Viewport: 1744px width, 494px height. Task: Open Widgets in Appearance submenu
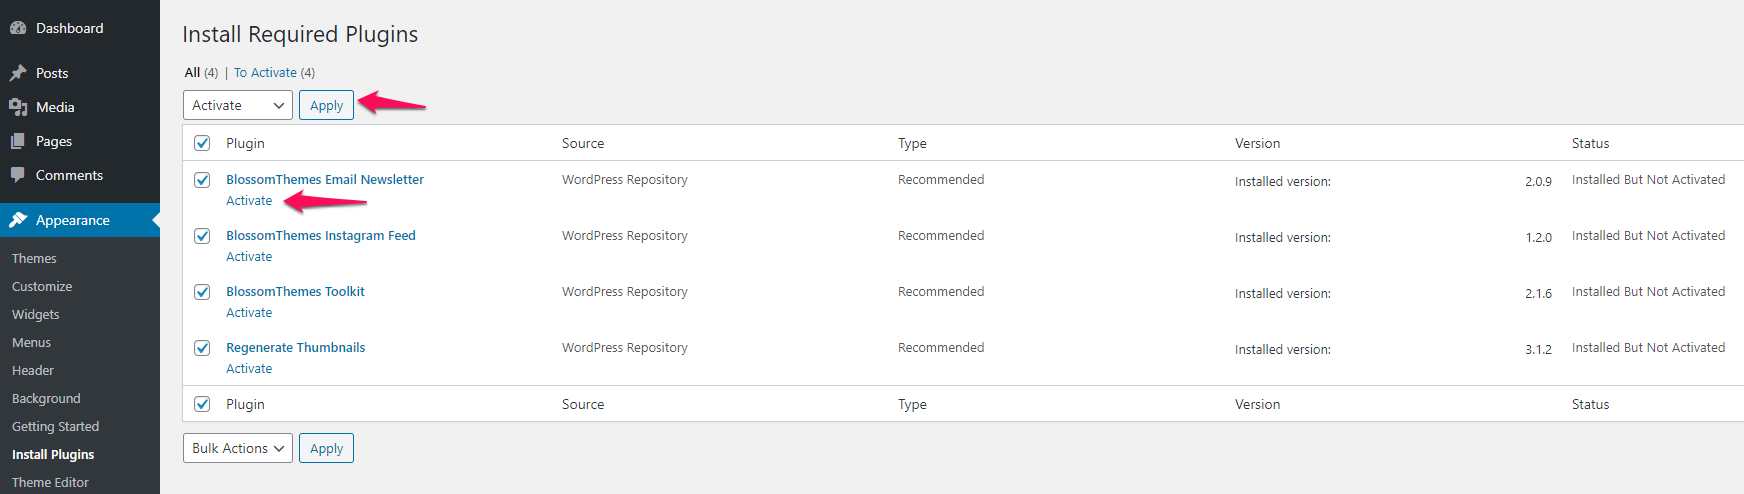click(36, 314)
